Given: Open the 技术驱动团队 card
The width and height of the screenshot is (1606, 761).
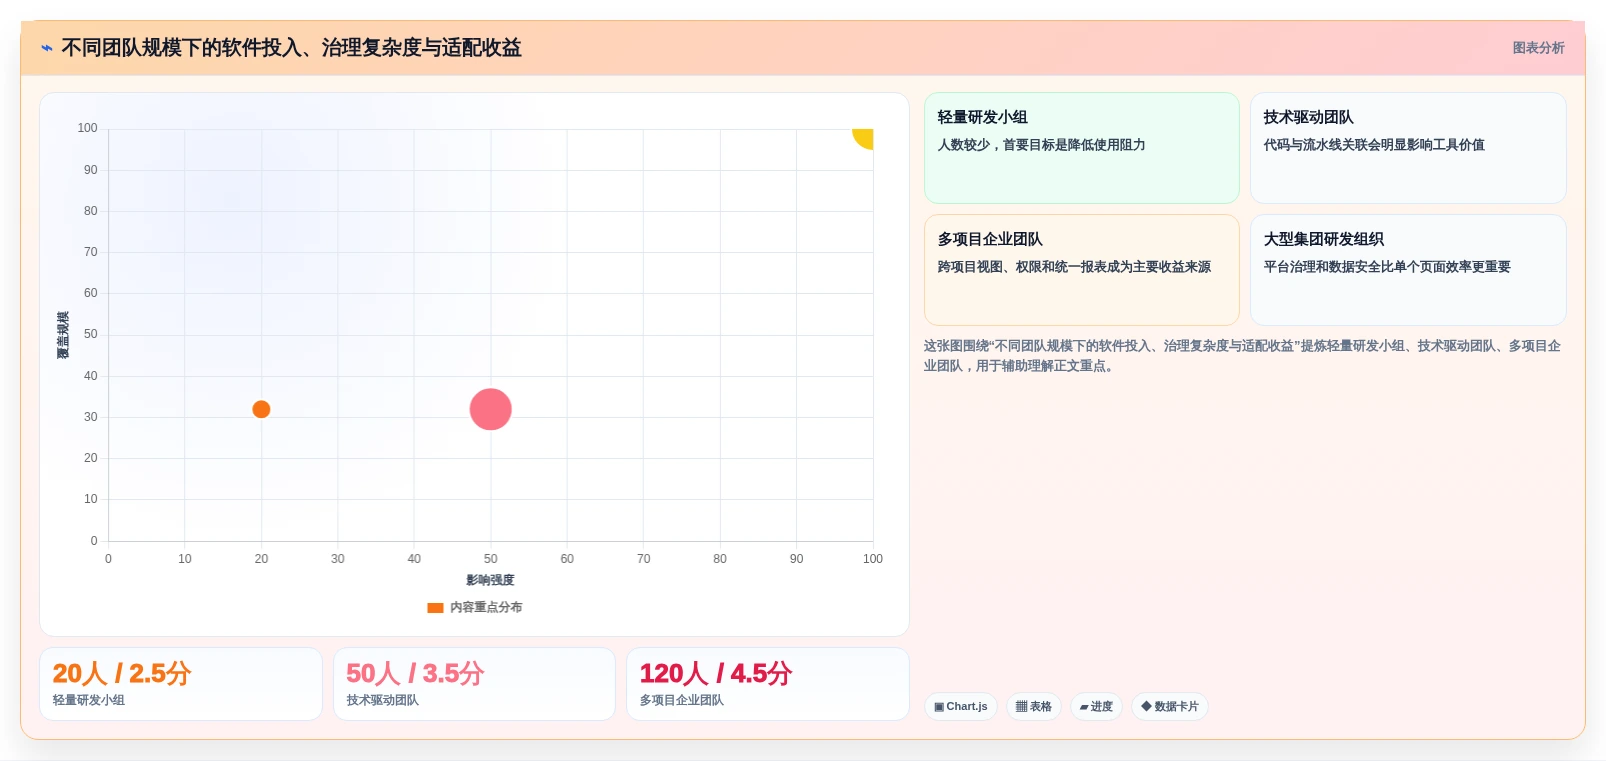Looking at the screenshot, I should 1408,148.
